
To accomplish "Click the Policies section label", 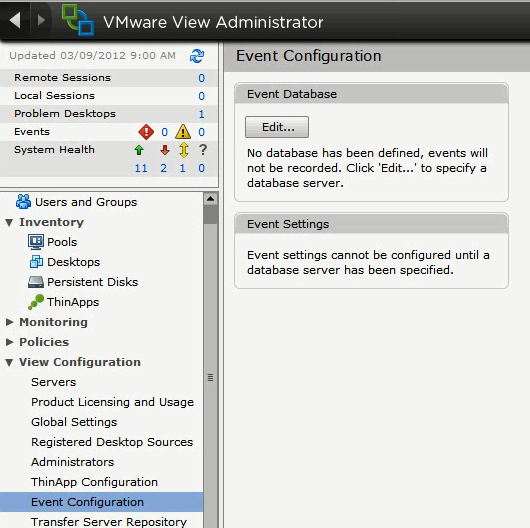I will (x=44, y=342).
